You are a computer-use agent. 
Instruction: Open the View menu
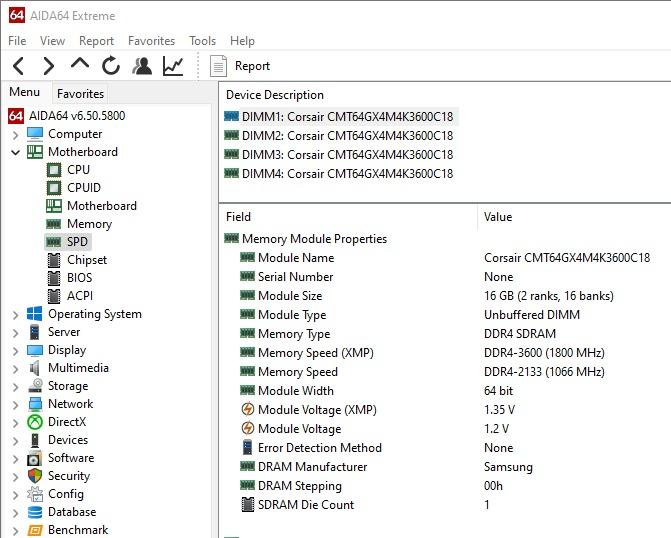tap(52, 41)
